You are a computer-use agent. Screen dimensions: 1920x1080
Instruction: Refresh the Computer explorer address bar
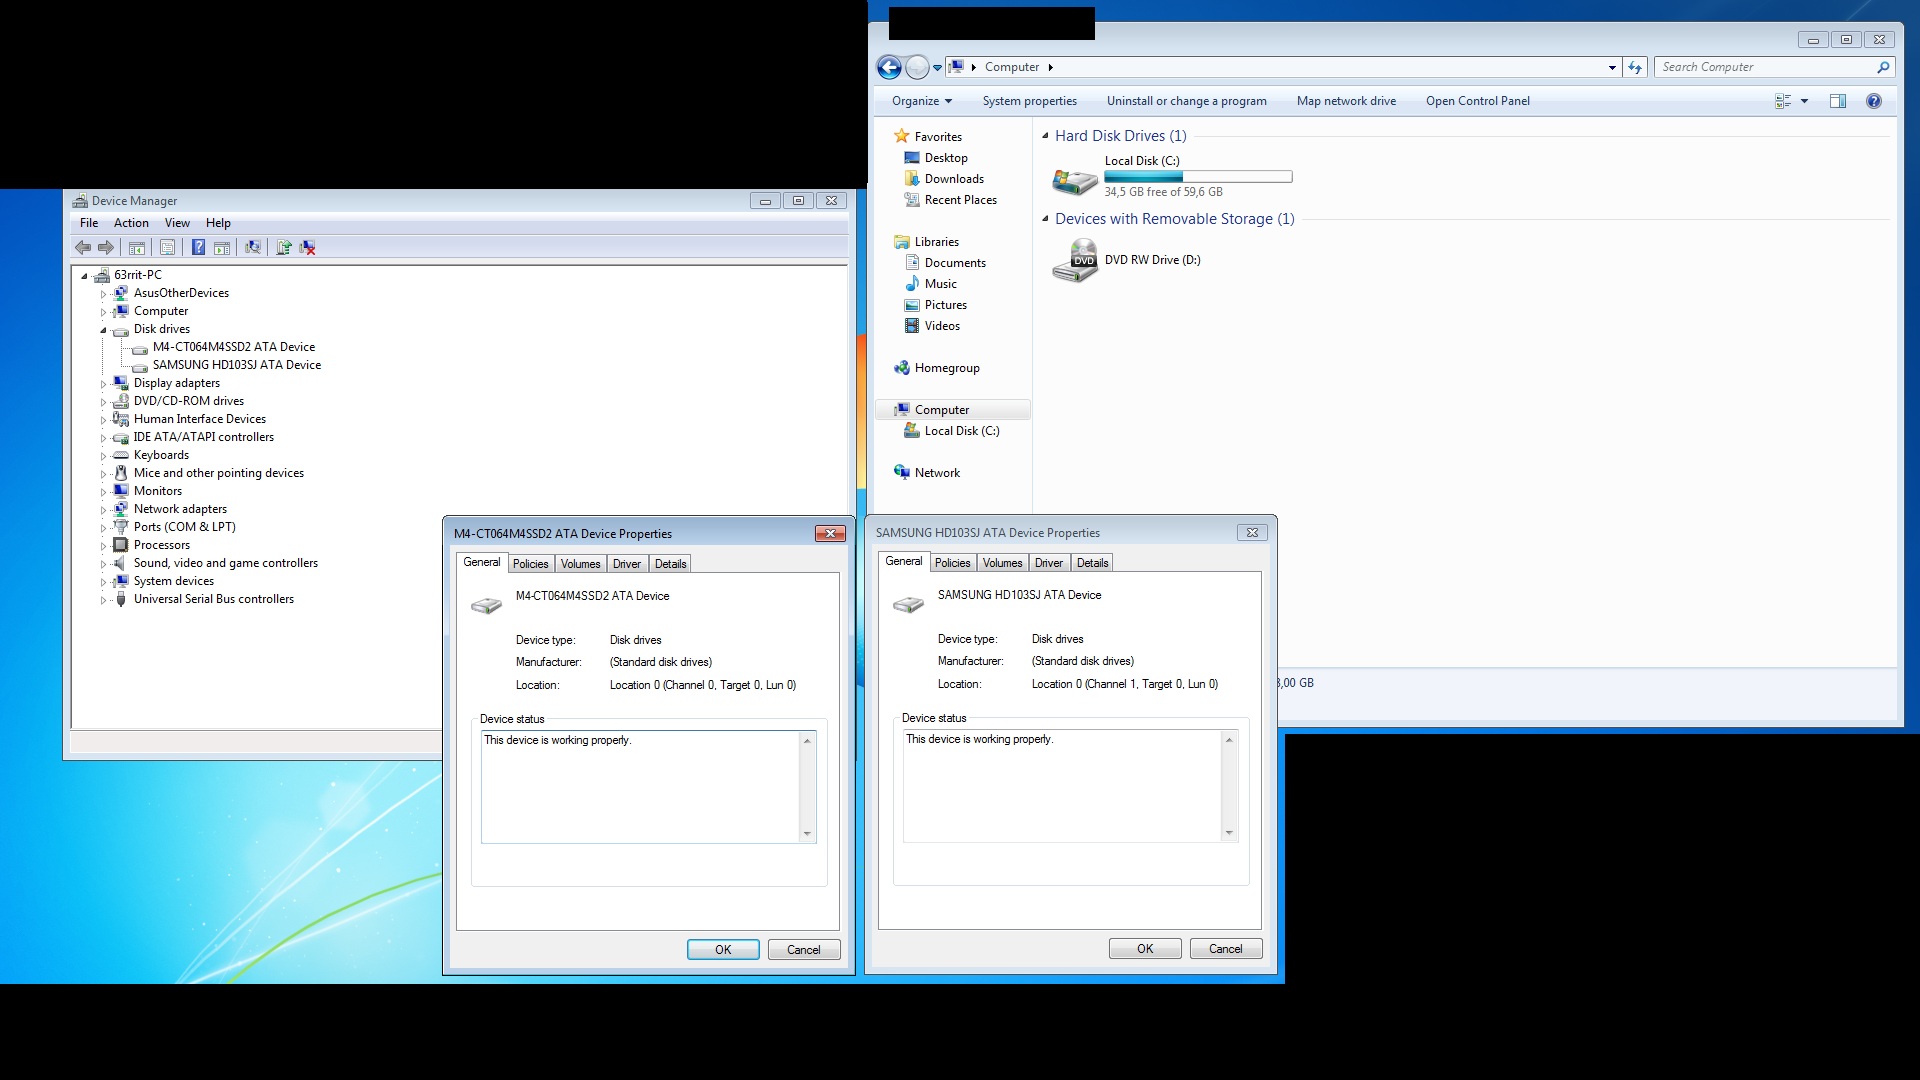(x=1635, y=67)
